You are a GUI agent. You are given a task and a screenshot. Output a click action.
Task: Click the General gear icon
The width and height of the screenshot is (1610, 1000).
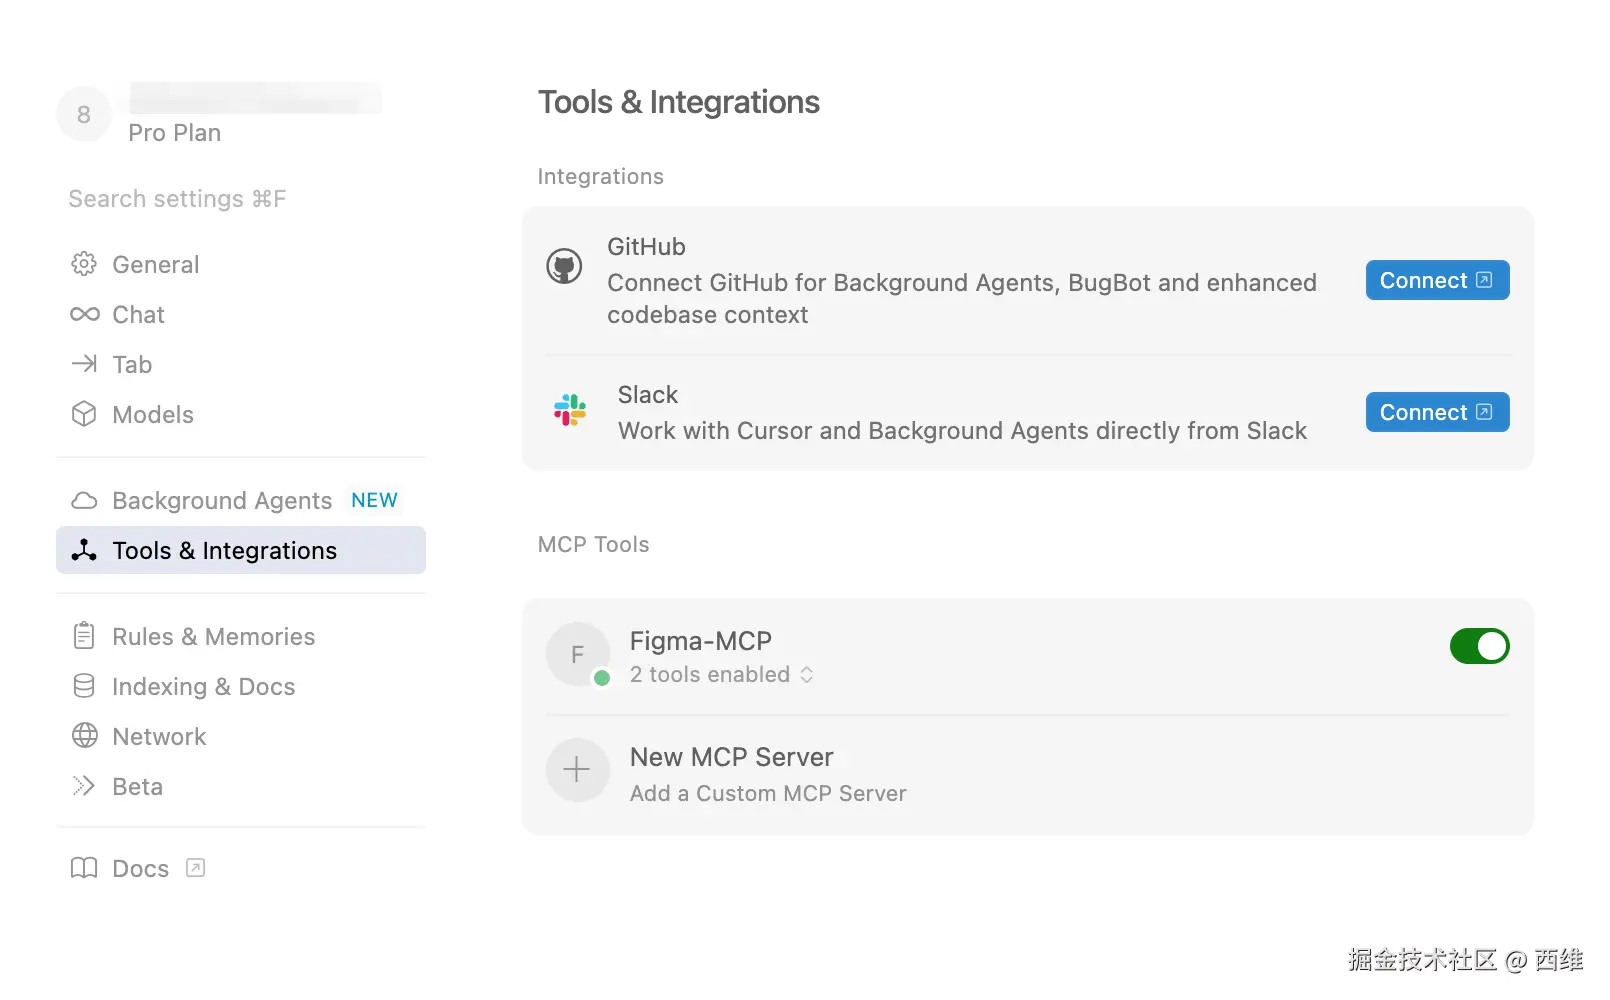84,264
